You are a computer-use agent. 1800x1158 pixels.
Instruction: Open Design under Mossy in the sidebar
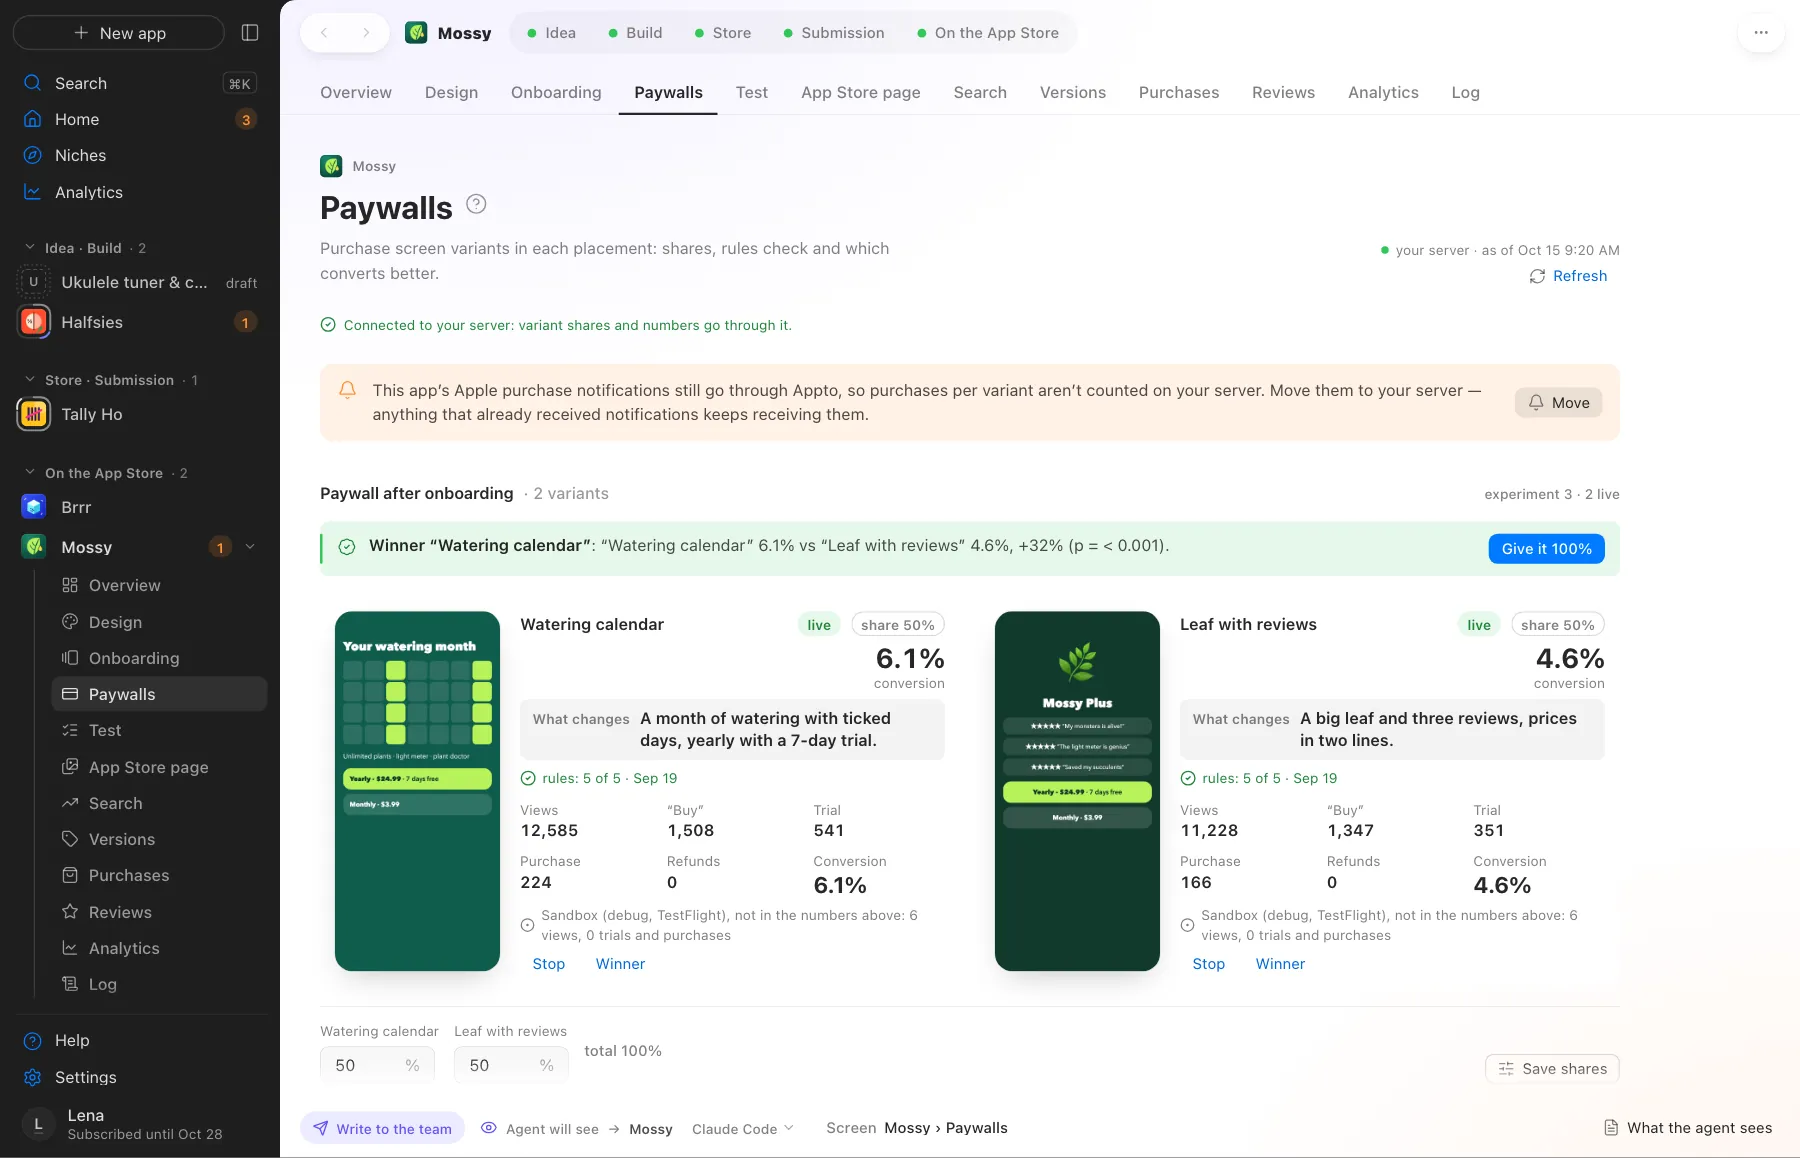(x=159, y=622)
